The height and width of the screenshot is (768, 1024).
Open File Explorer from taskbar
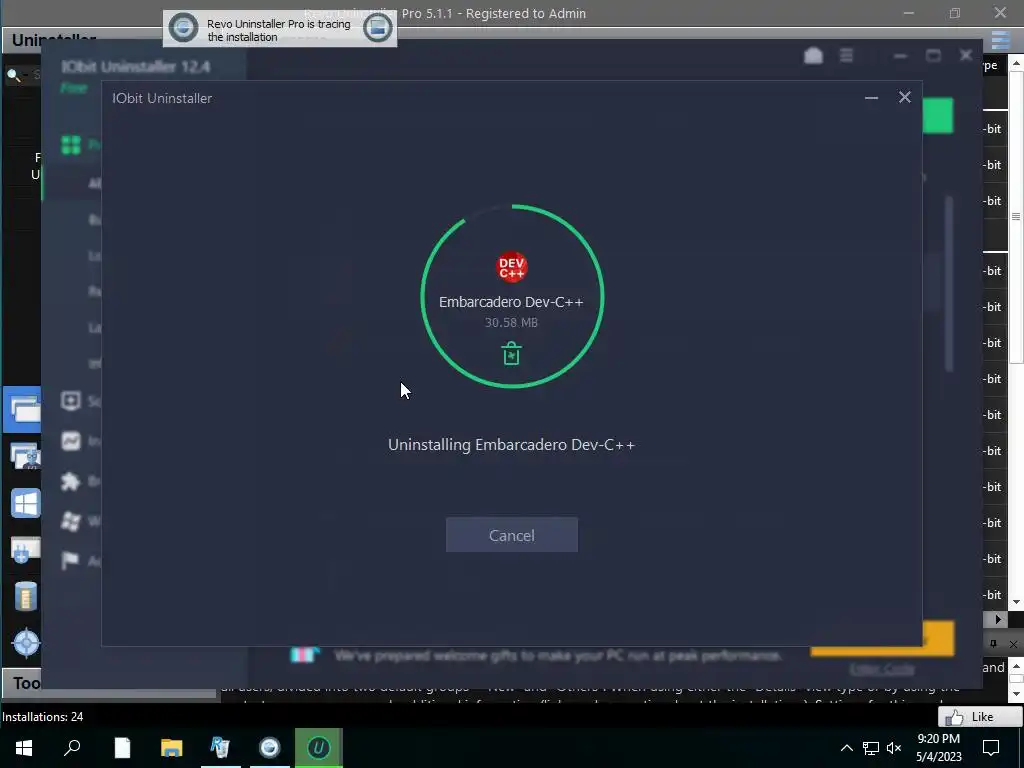pyautogui.click(x=171, y=748)
